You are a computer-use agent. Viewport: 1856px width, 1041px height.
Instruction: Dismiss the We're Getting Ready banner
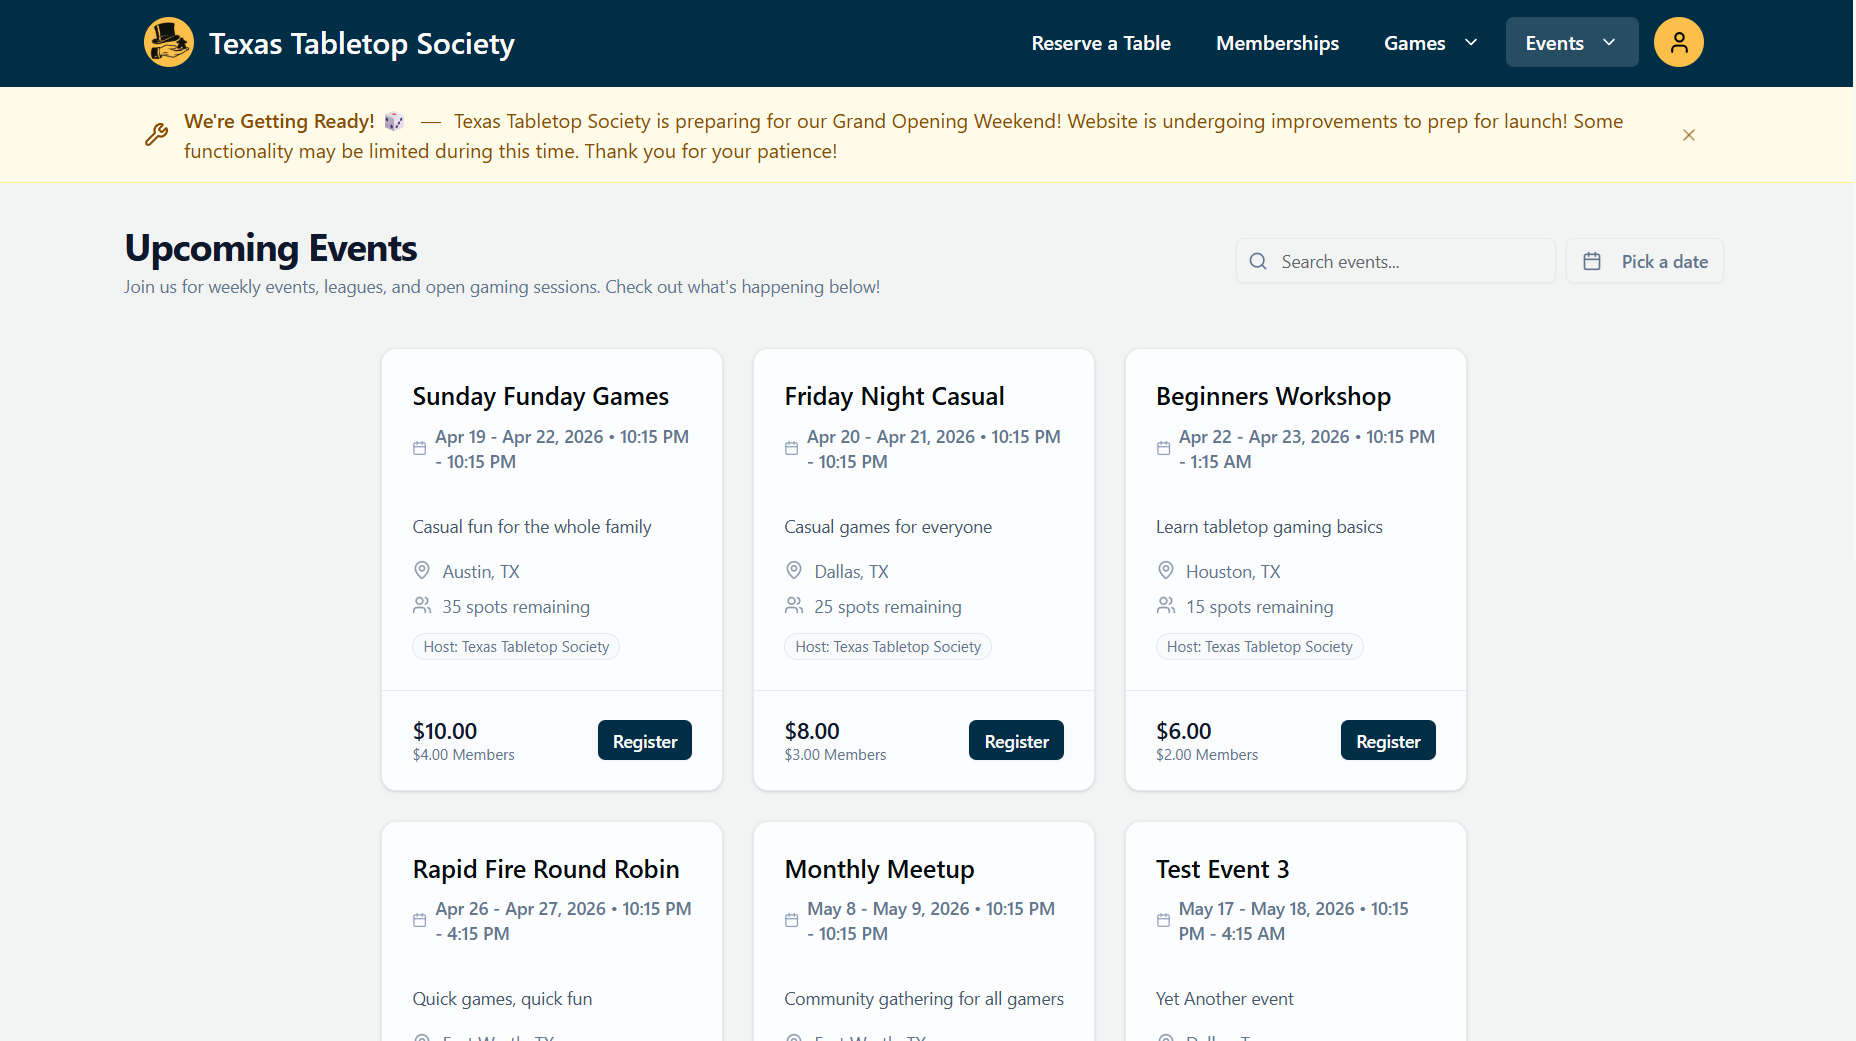[1689, 135]
